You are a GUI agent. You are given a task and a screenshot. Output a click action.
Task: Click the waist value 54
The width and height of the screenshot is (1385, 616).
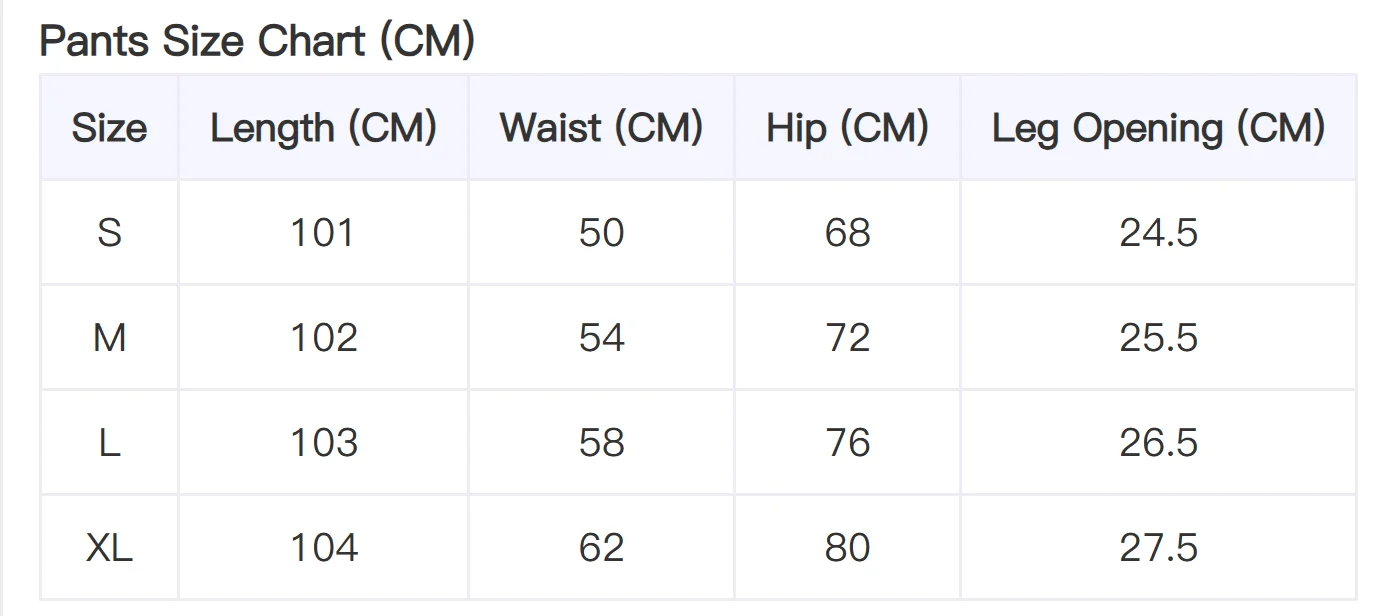pos(601,338)
